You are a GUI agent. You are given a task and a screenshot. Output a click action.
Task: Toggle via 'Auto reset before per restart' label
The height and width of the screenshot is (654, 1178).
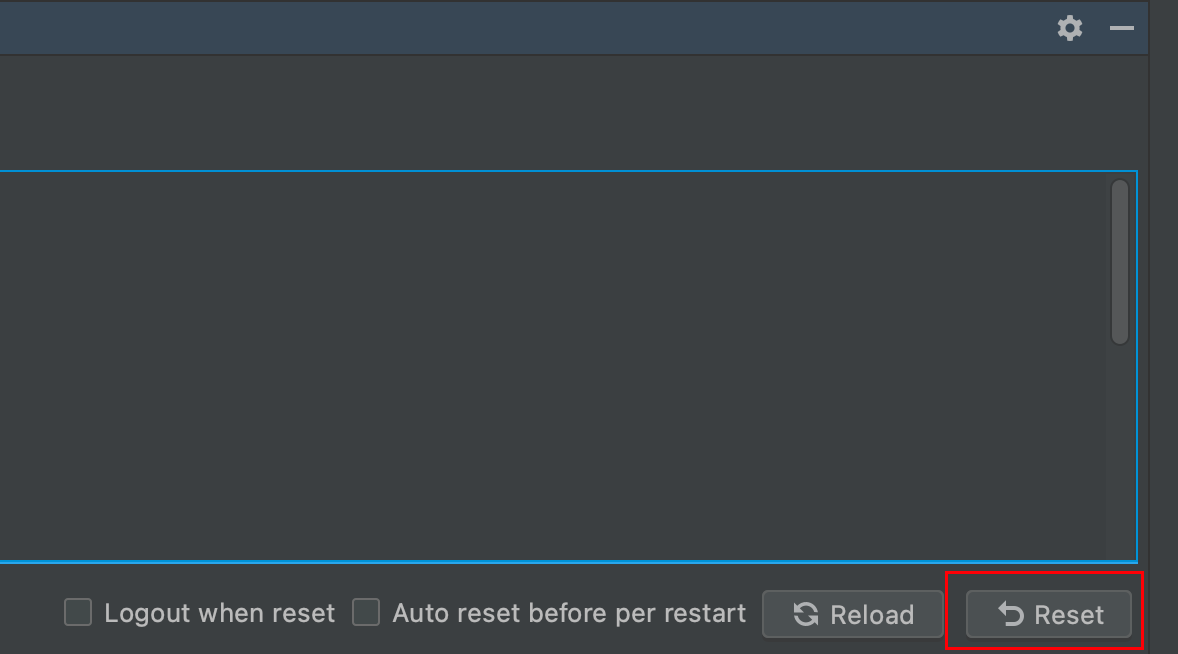(x=569, y=613)
